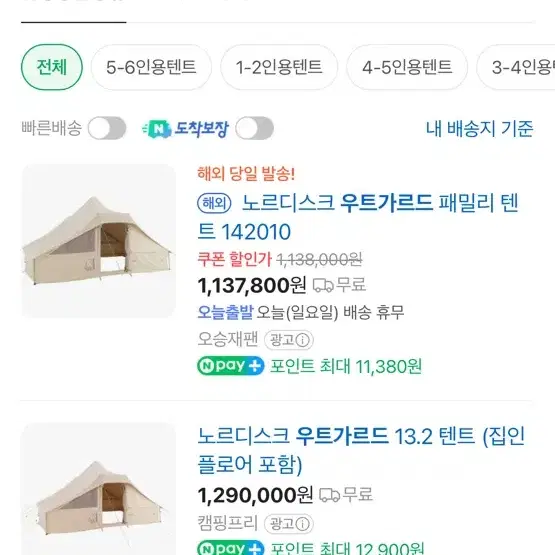
Task: Open the first Nordisk tent thumbnail
Action: [99, 241]
